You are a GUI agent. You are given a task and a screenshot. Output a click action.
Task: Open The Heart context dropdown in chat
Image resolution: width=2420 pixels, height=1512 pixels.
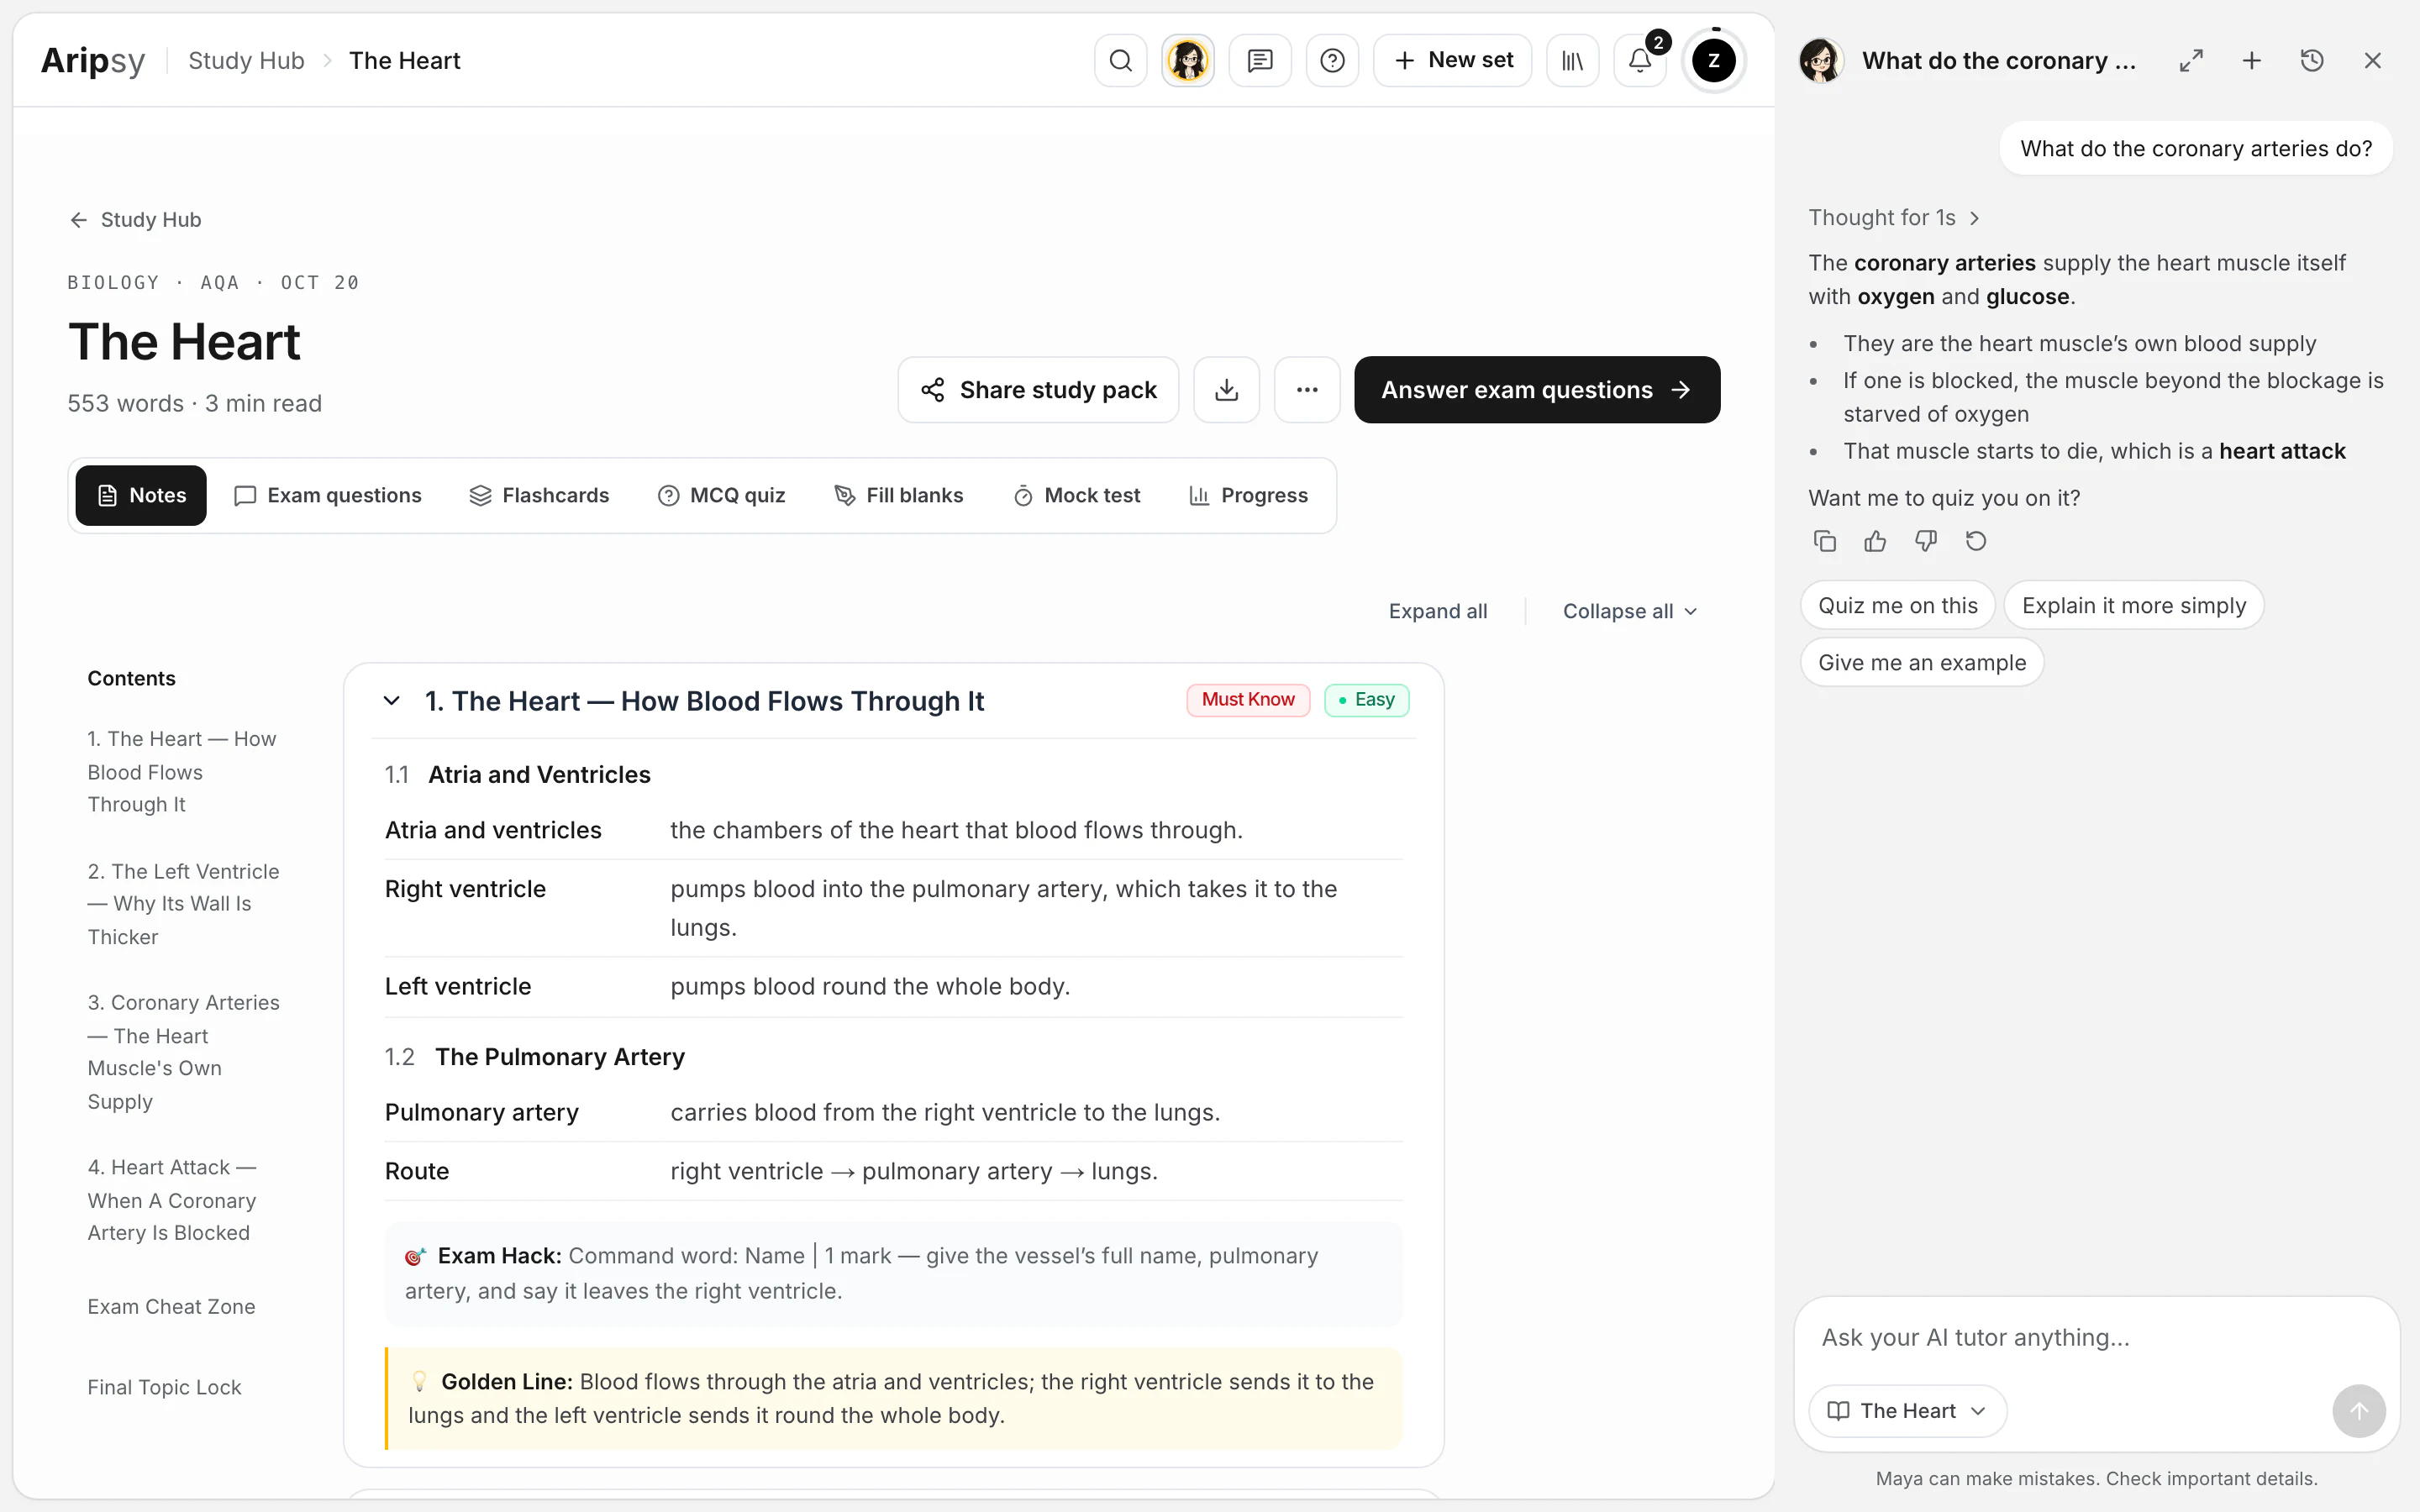(1907, 1410)
